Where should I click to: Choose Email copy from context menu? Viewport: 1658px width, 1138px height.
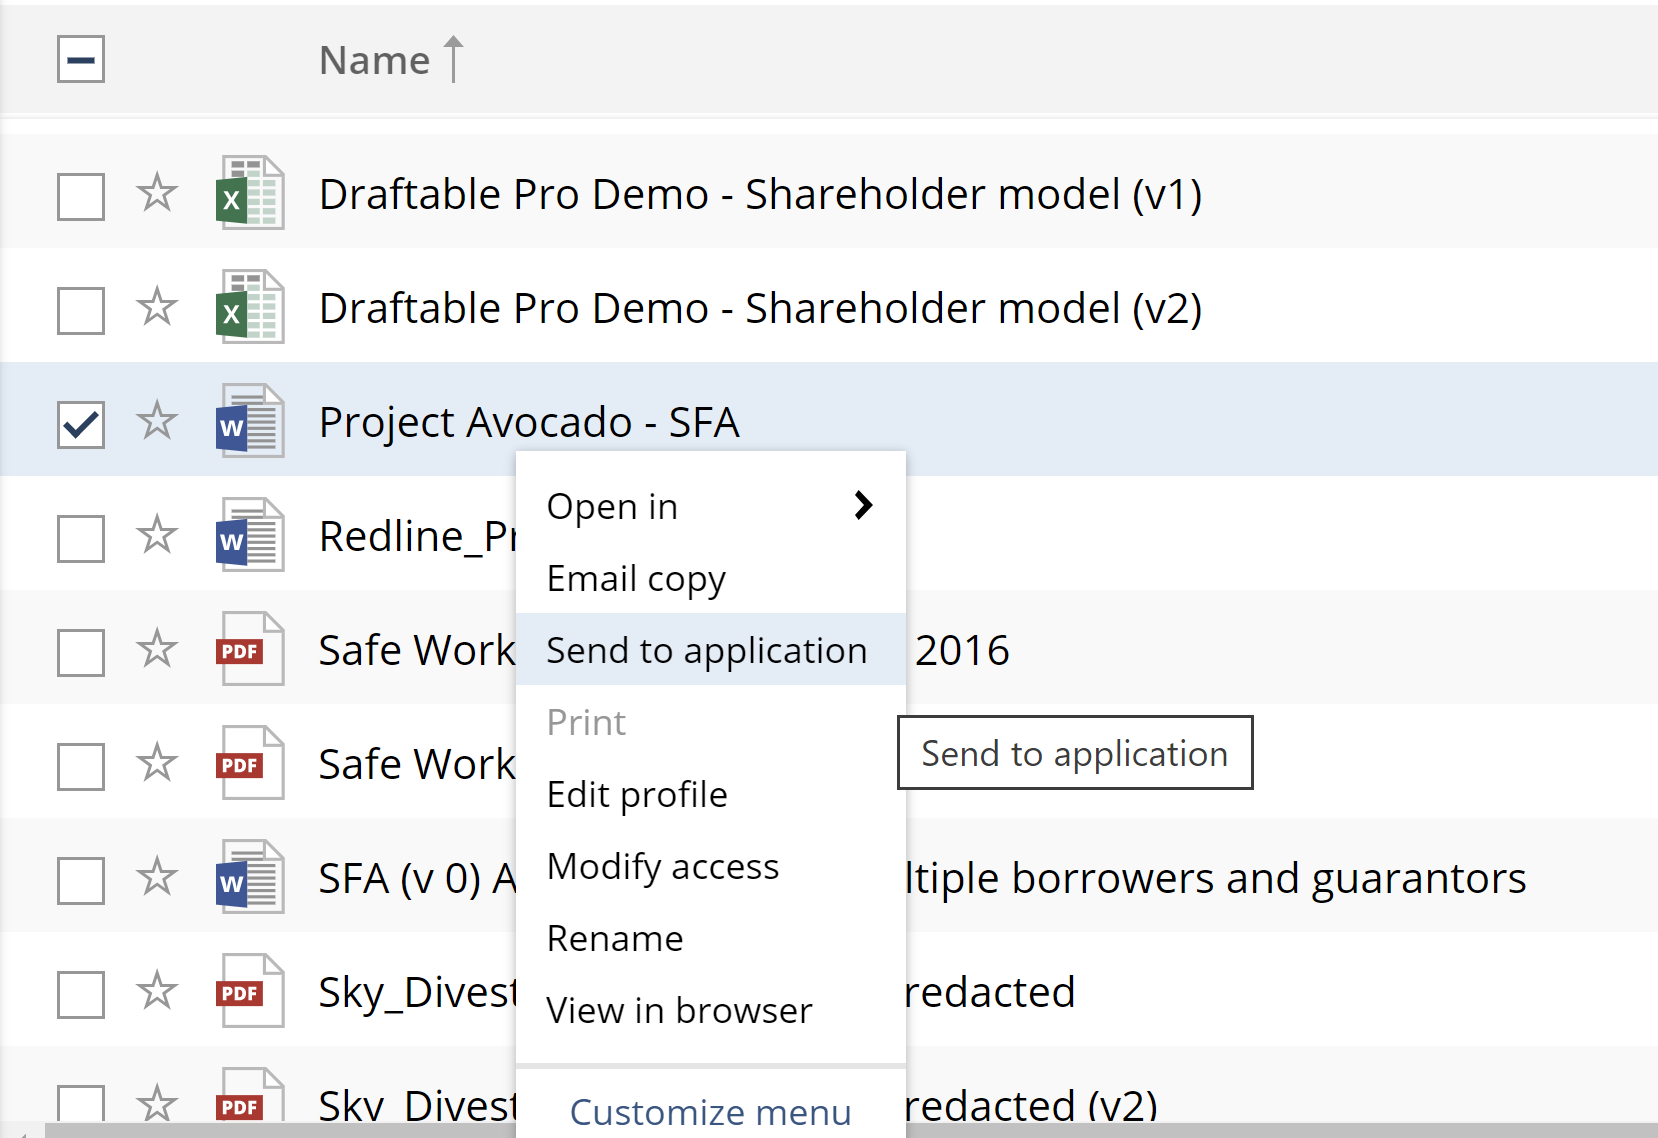(711, 578)
